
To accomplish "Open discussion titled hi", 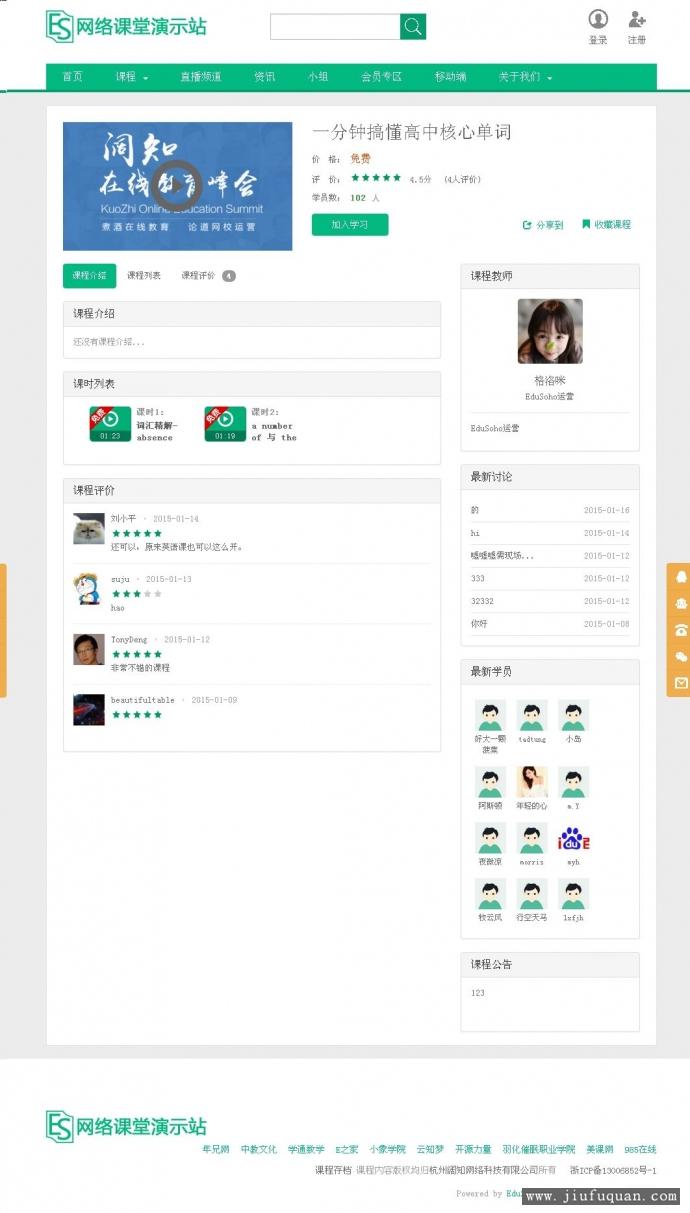I will [476, 533].
